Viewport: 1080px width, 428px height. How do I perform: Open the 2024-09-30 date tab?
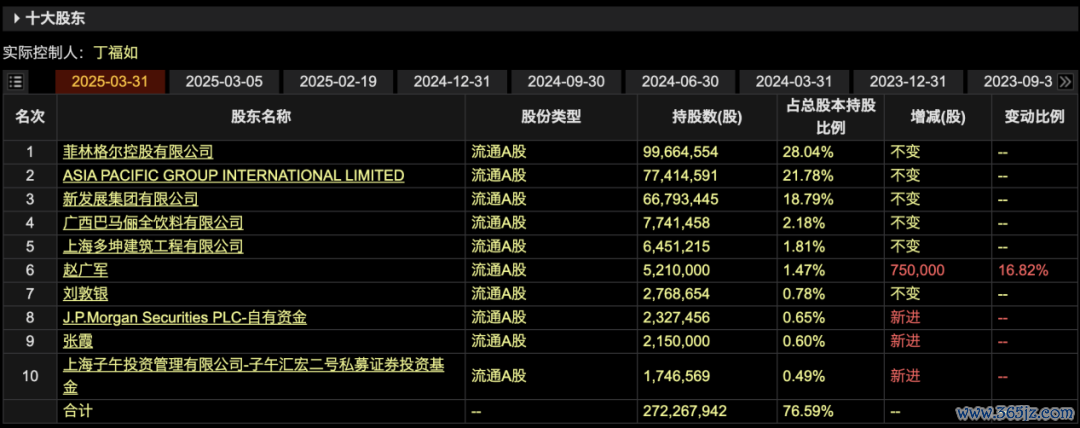(565, 82)
